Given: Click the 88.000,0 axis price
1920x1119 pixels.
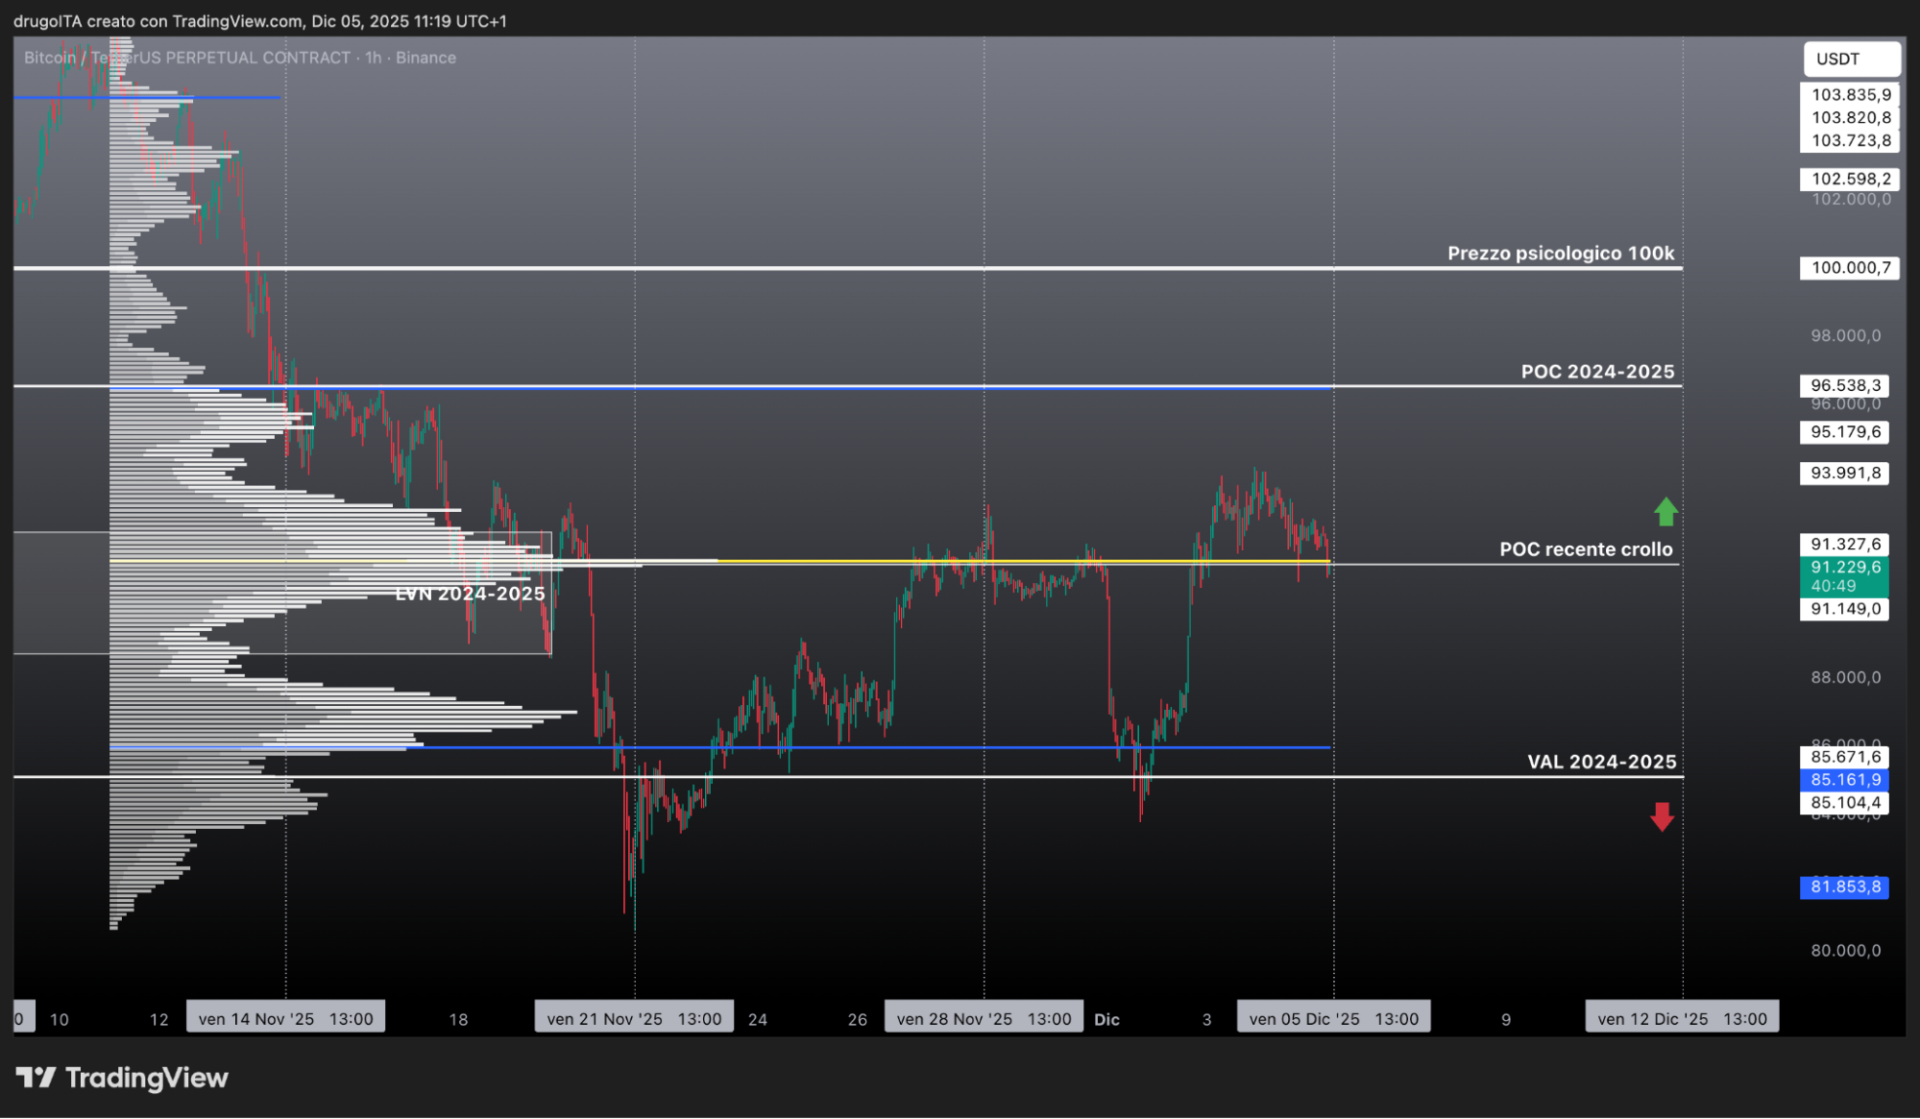Looking at the screenshot, I should coord(1845,678).
